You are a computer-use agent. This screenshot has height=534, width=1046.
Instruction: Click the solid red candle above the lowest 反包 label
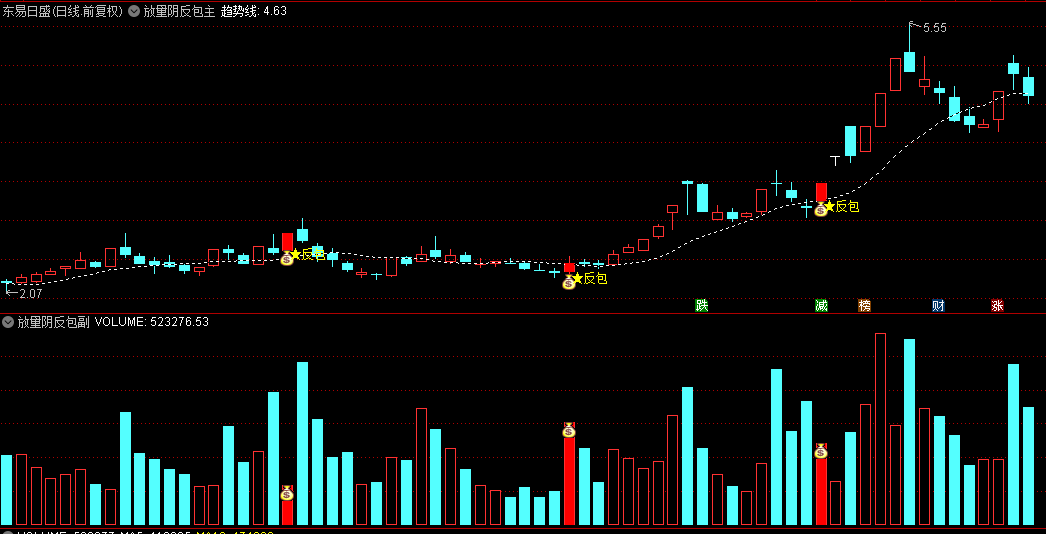[569, 268]
